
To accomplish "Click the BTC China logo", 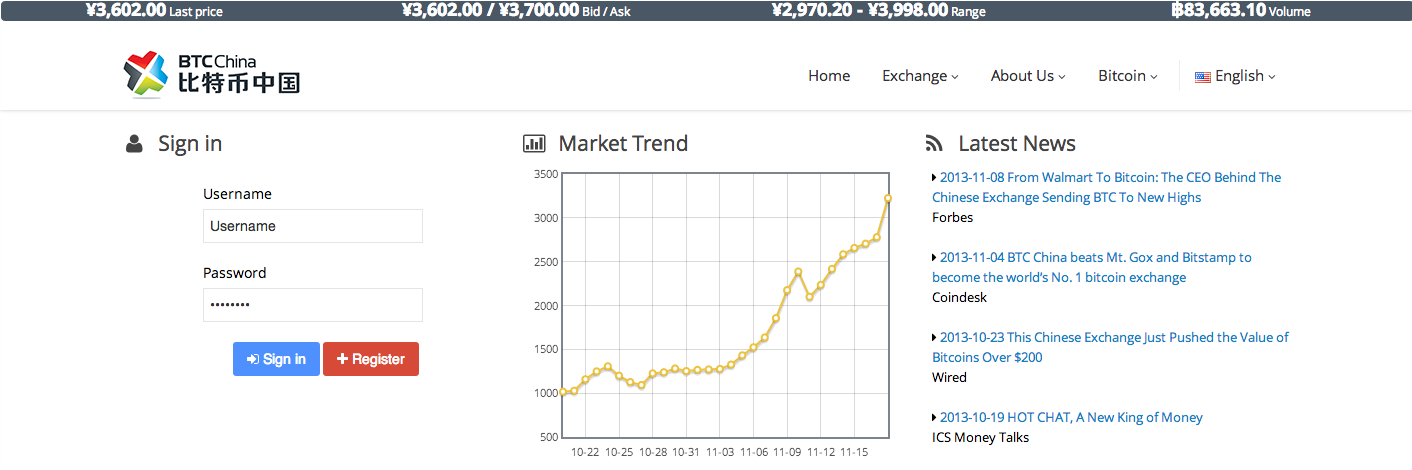I will (212, 75).
